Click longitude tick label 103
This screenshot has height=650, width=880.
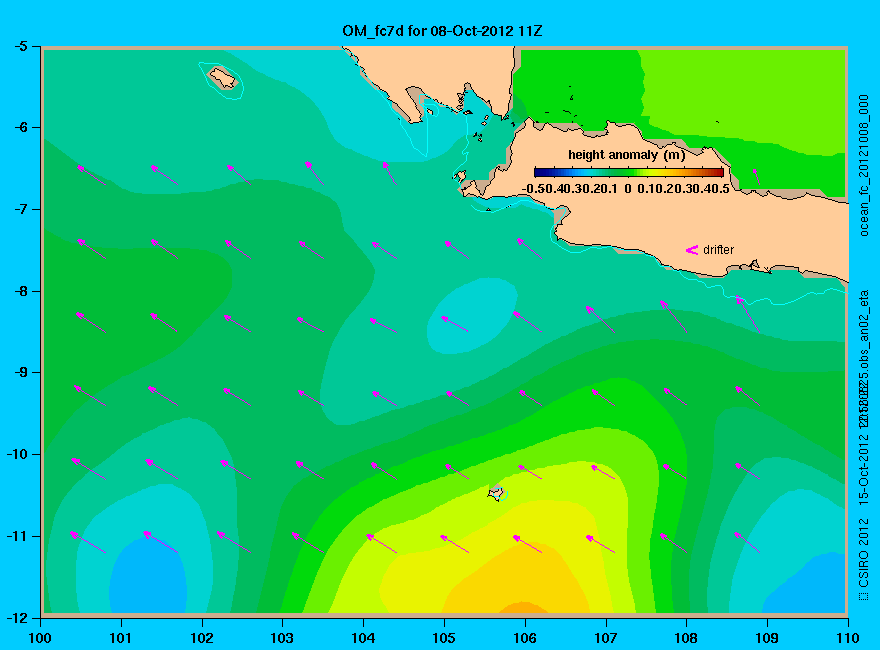click(x=282, y=638)
